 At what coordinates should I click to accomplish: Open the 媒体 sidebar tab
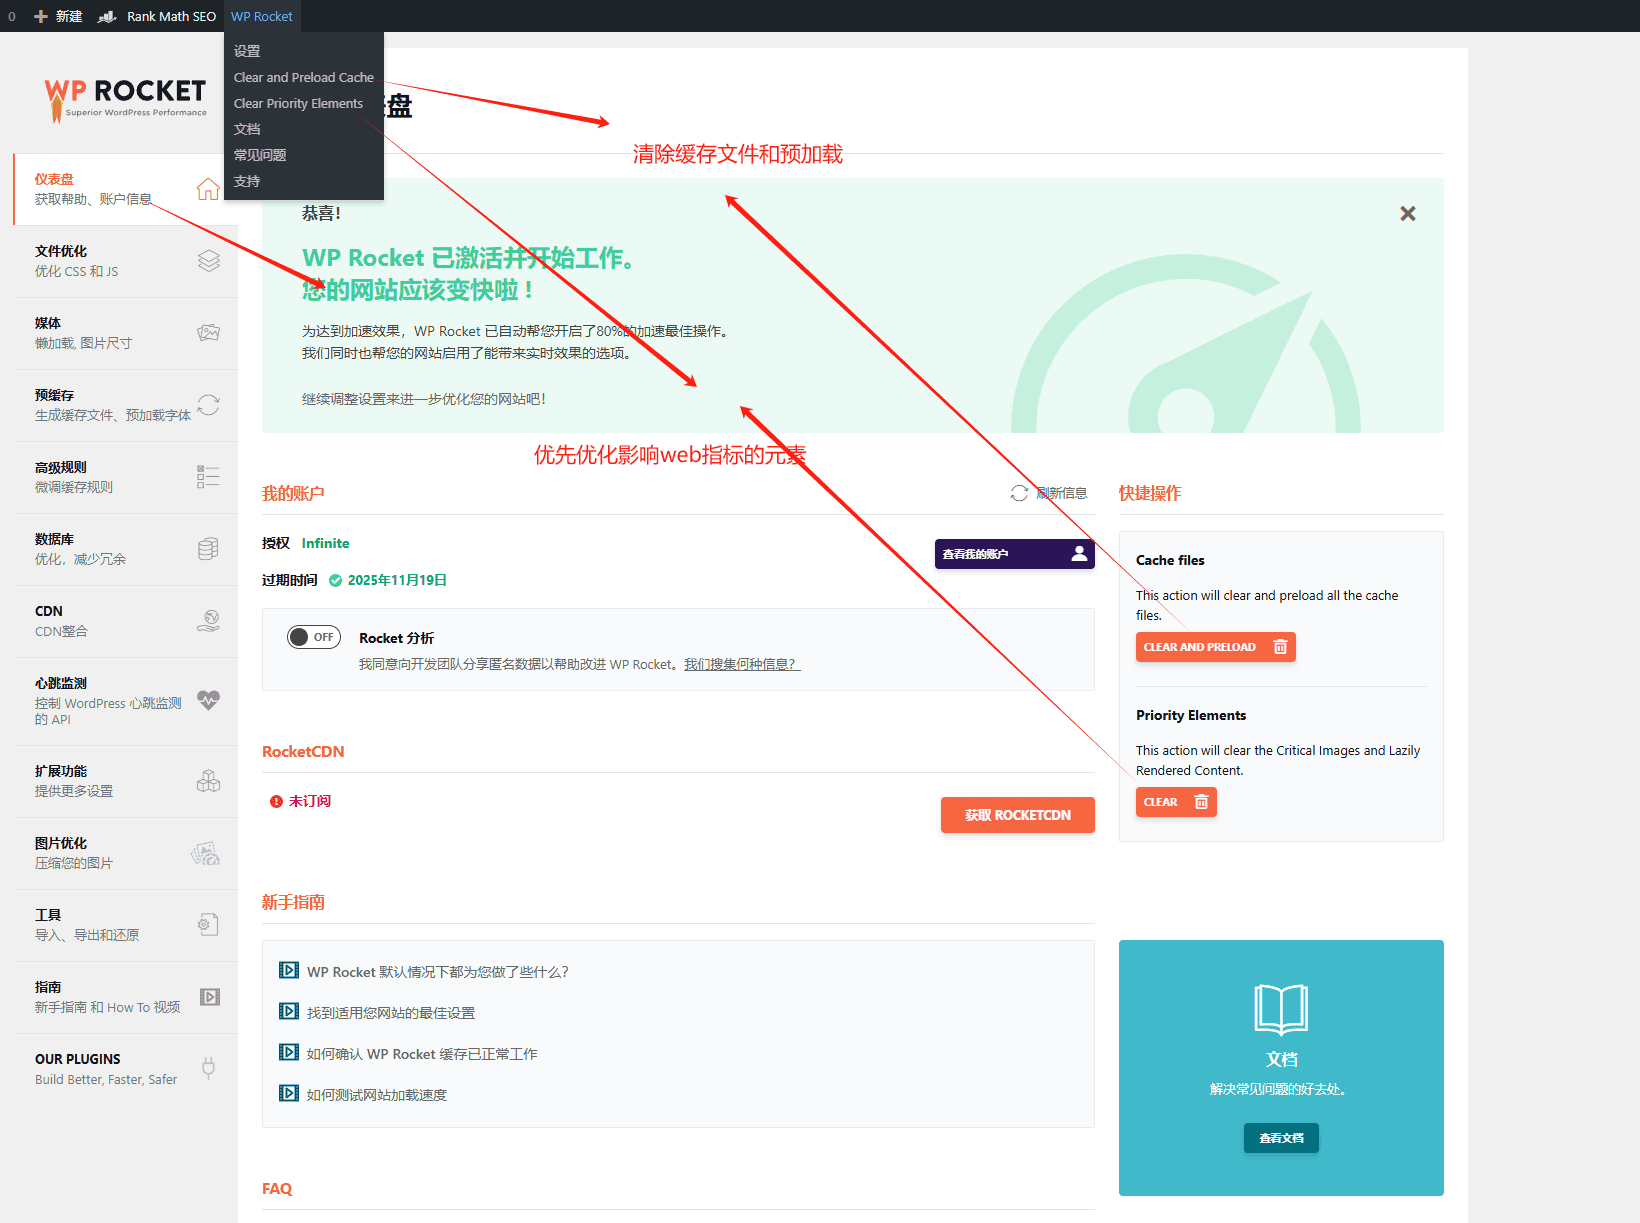point(126,333)
